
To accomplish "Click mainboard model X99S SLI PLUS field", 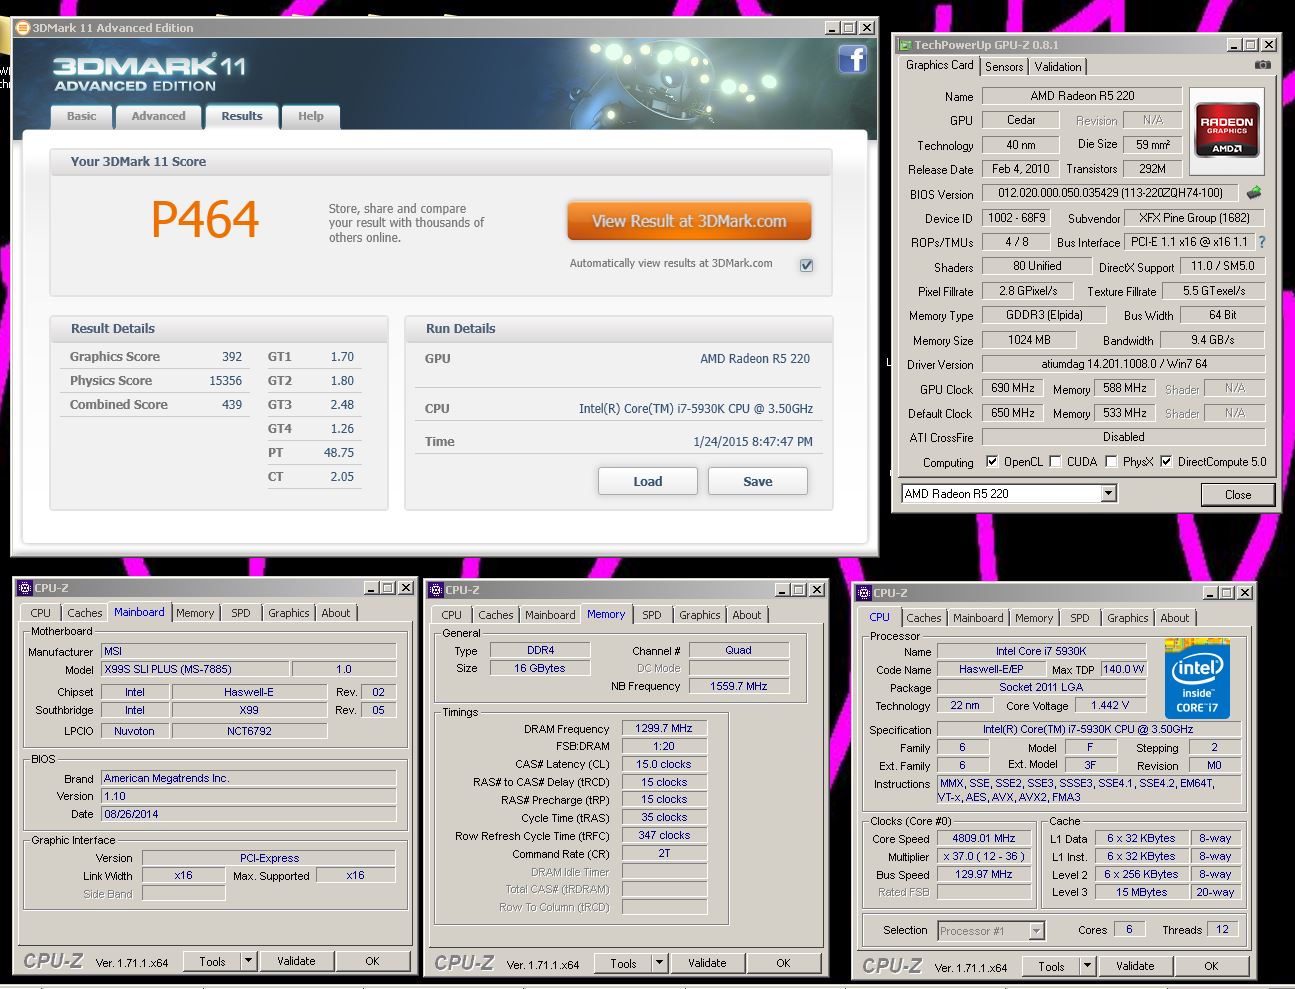I will 195,669.
